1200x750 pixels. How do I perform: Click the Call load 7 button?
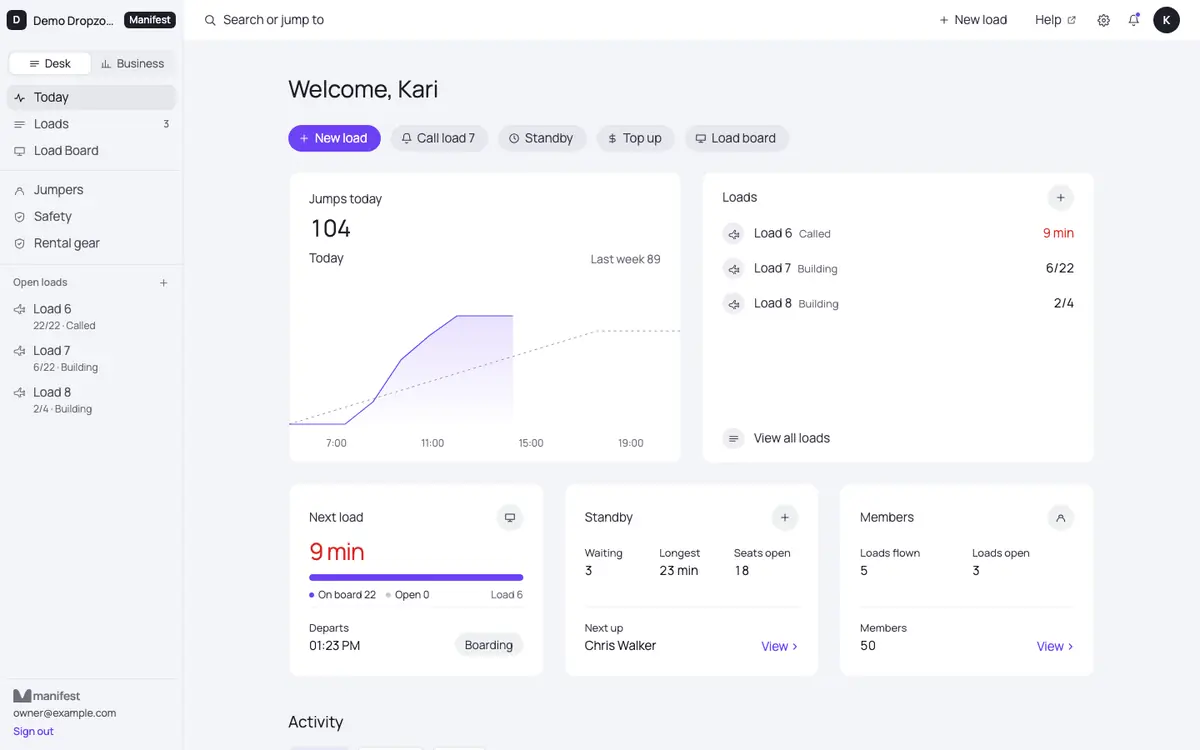point(439,138)
